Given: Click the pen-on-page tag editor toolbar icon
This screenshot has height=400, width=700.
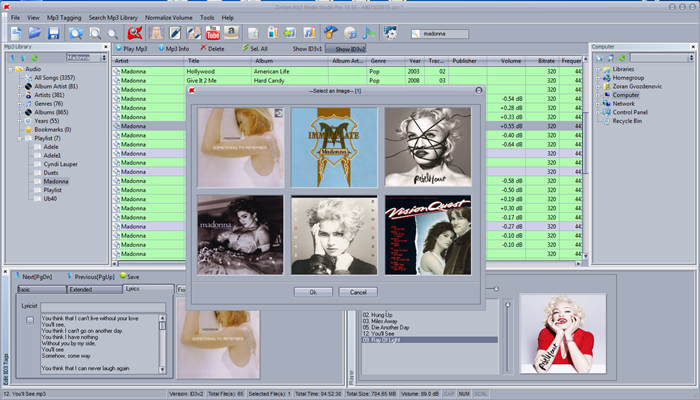Looking at the screenshot, I should (175, 33).
